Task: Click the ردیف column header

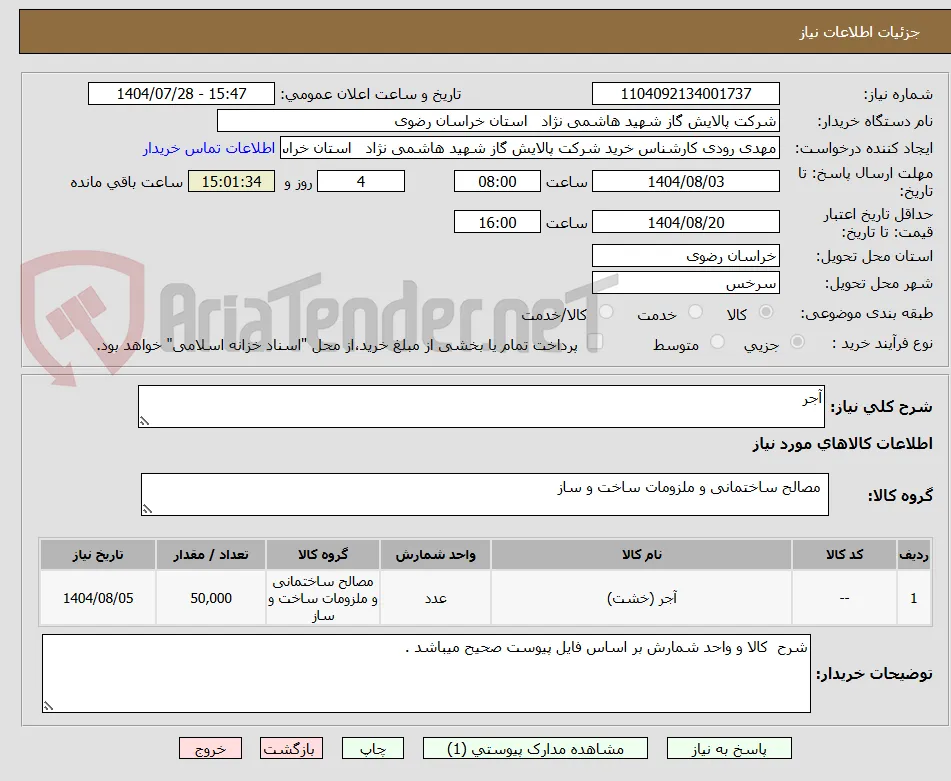Action: (913, 555)
